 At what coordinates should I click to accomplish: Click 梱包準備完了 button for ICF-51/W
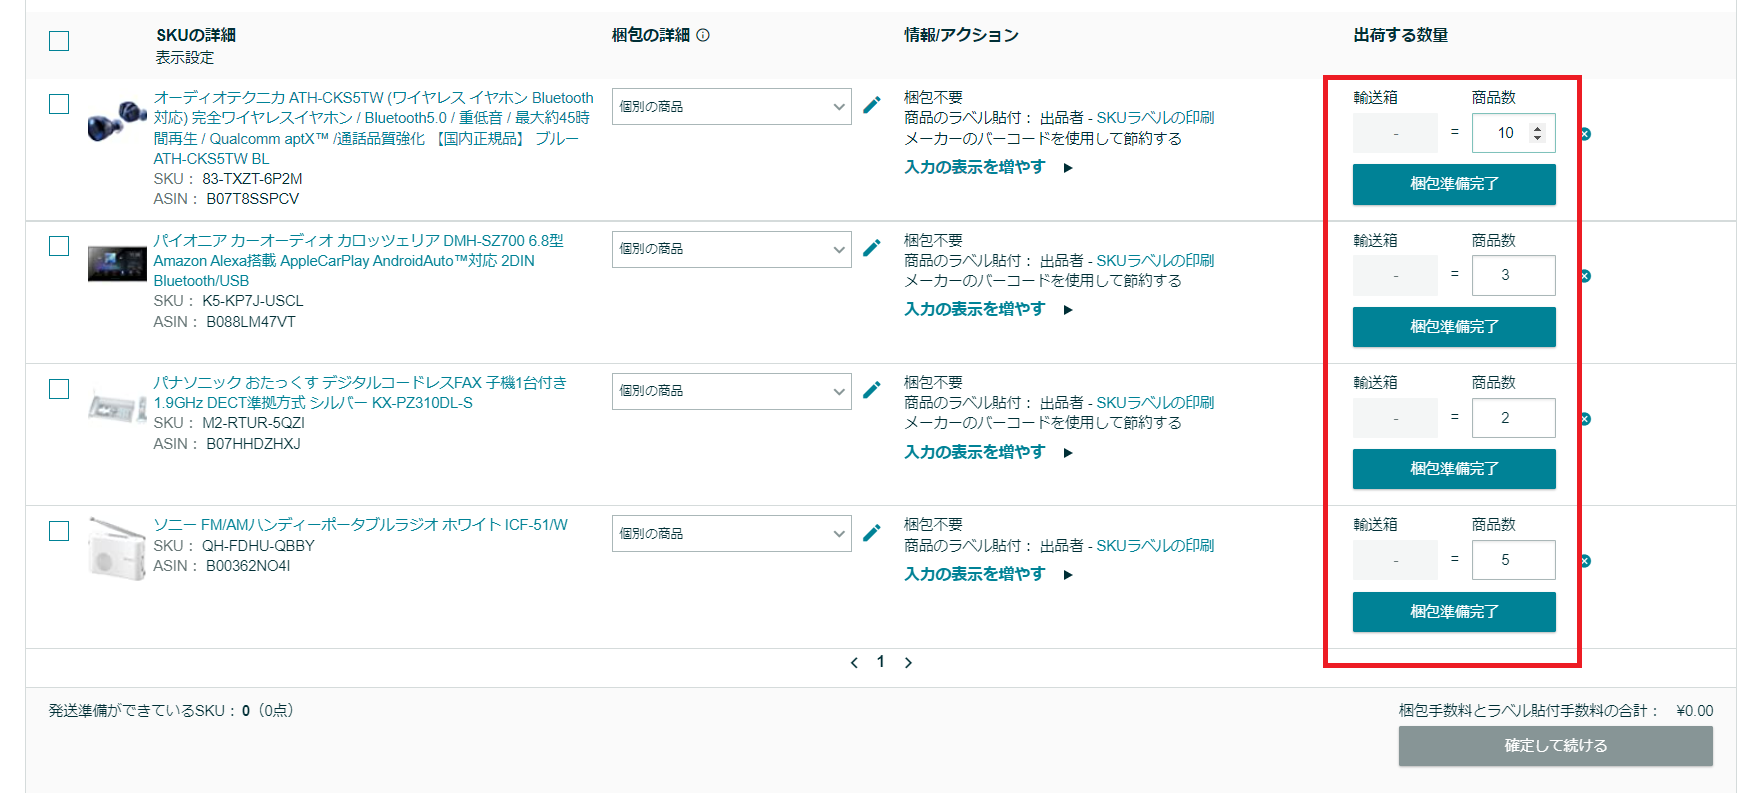(1454, 612)
